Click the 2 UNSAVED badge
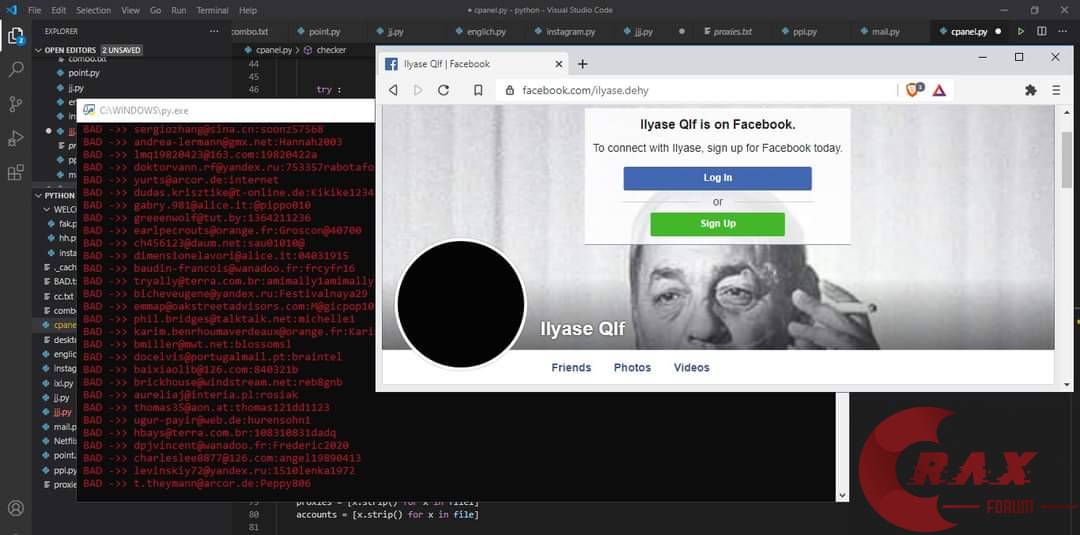Viewport: 1080px width, 535px height. coord(122,50)
